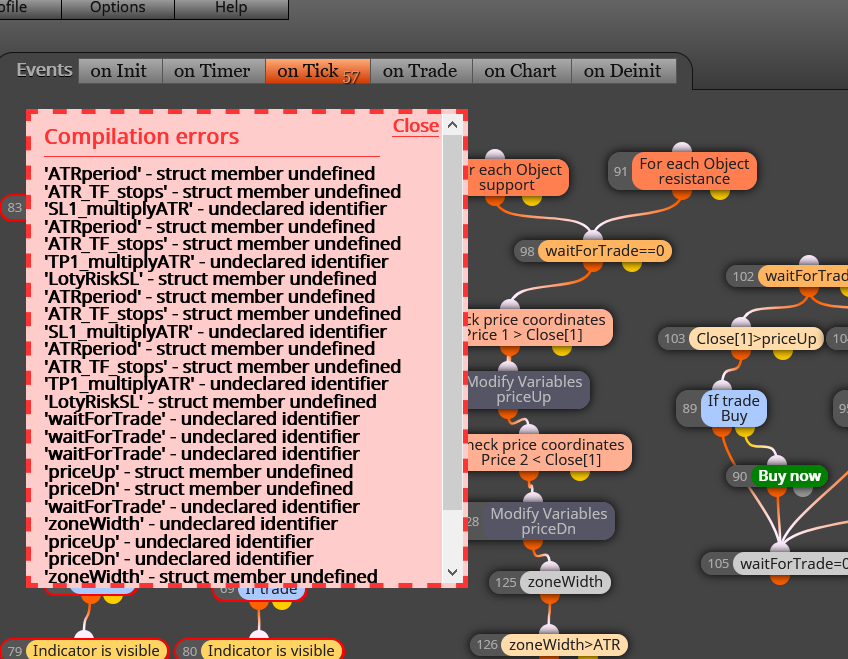Select block 102 waitForTrade

tap(804, 276)
